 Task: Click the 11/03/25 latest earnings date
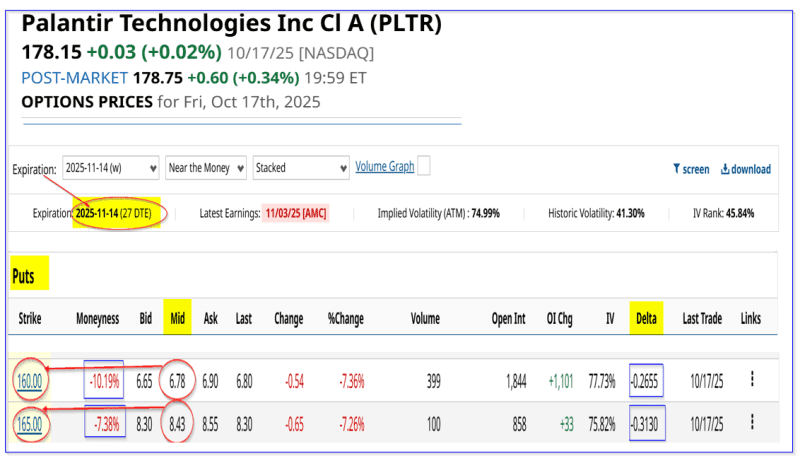click(294, 213)
